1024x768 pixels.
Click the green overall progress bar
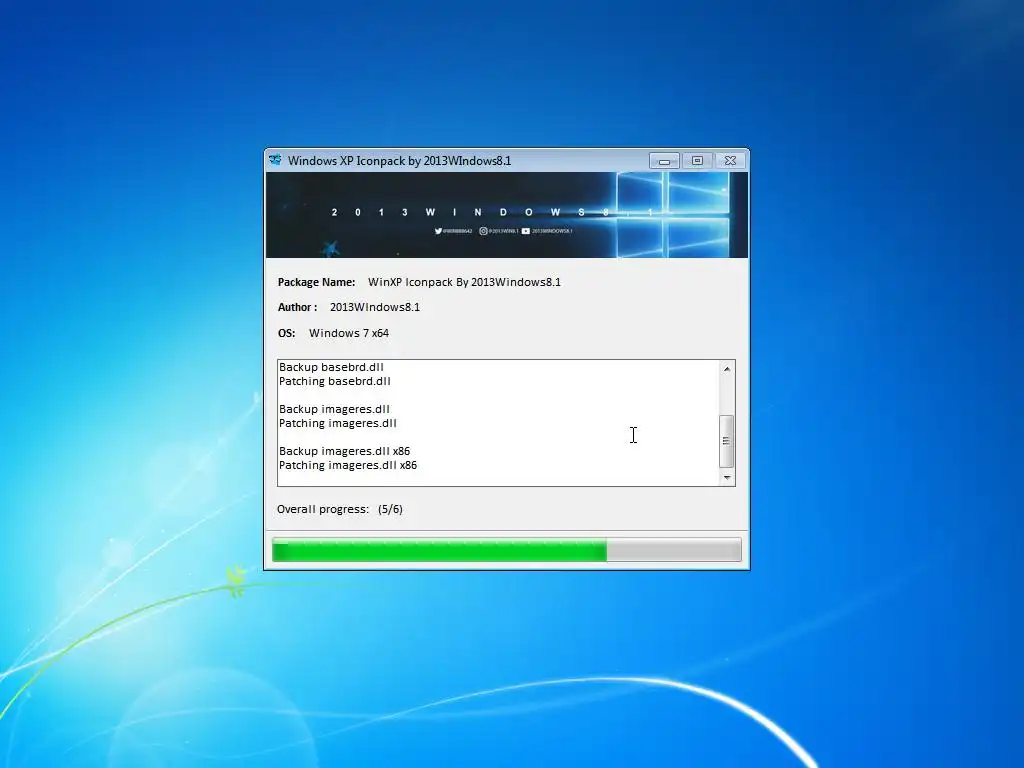click(507, 550)
